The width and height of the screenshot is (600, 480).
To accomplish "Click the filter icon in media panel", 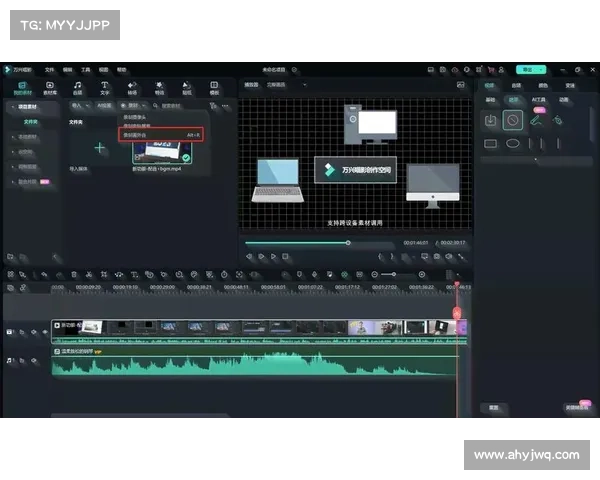I will tap(213, 105).
